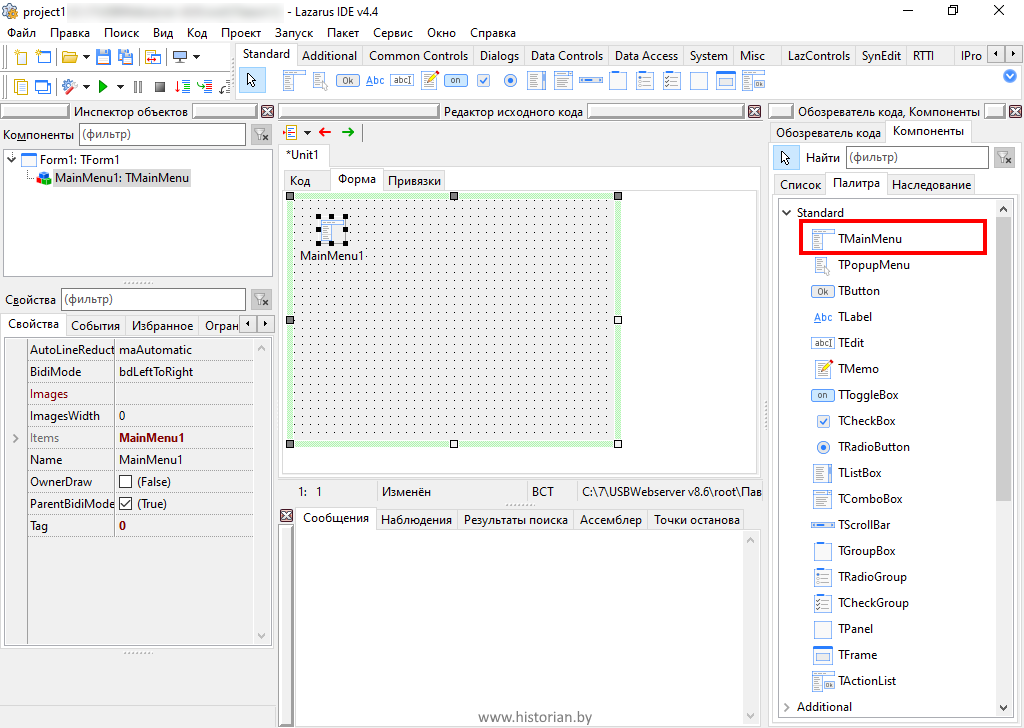Open the desktop layout dropdown arrow

point(196,57)
